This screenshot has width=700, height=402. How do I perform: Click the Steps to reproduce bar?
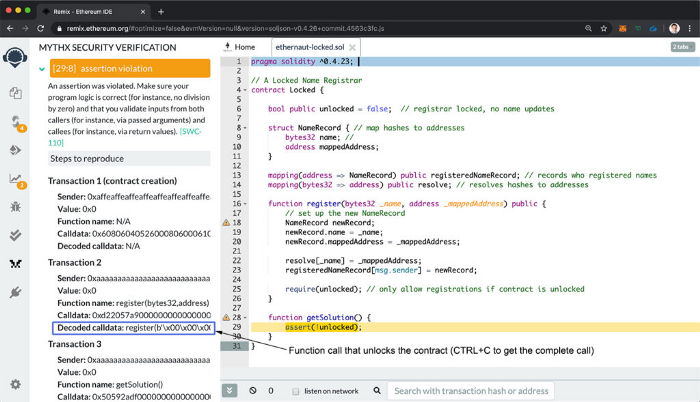click(129, 159)
